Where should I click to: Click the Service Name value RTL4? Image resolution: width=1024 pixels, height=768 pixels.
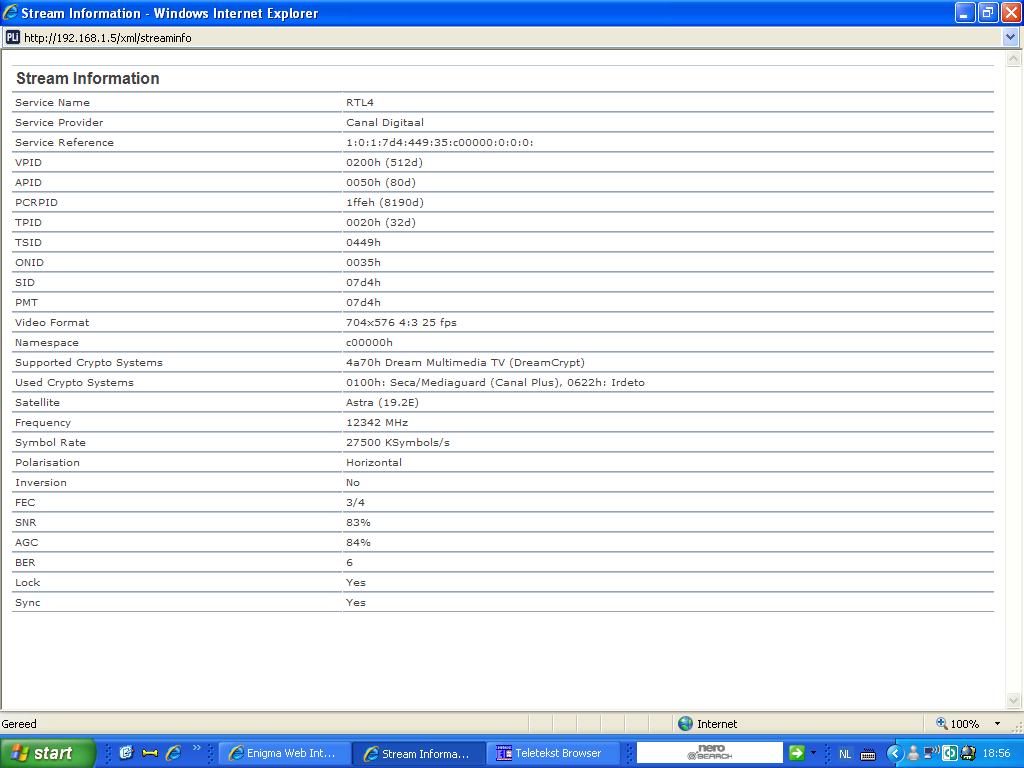click(360, 103)
